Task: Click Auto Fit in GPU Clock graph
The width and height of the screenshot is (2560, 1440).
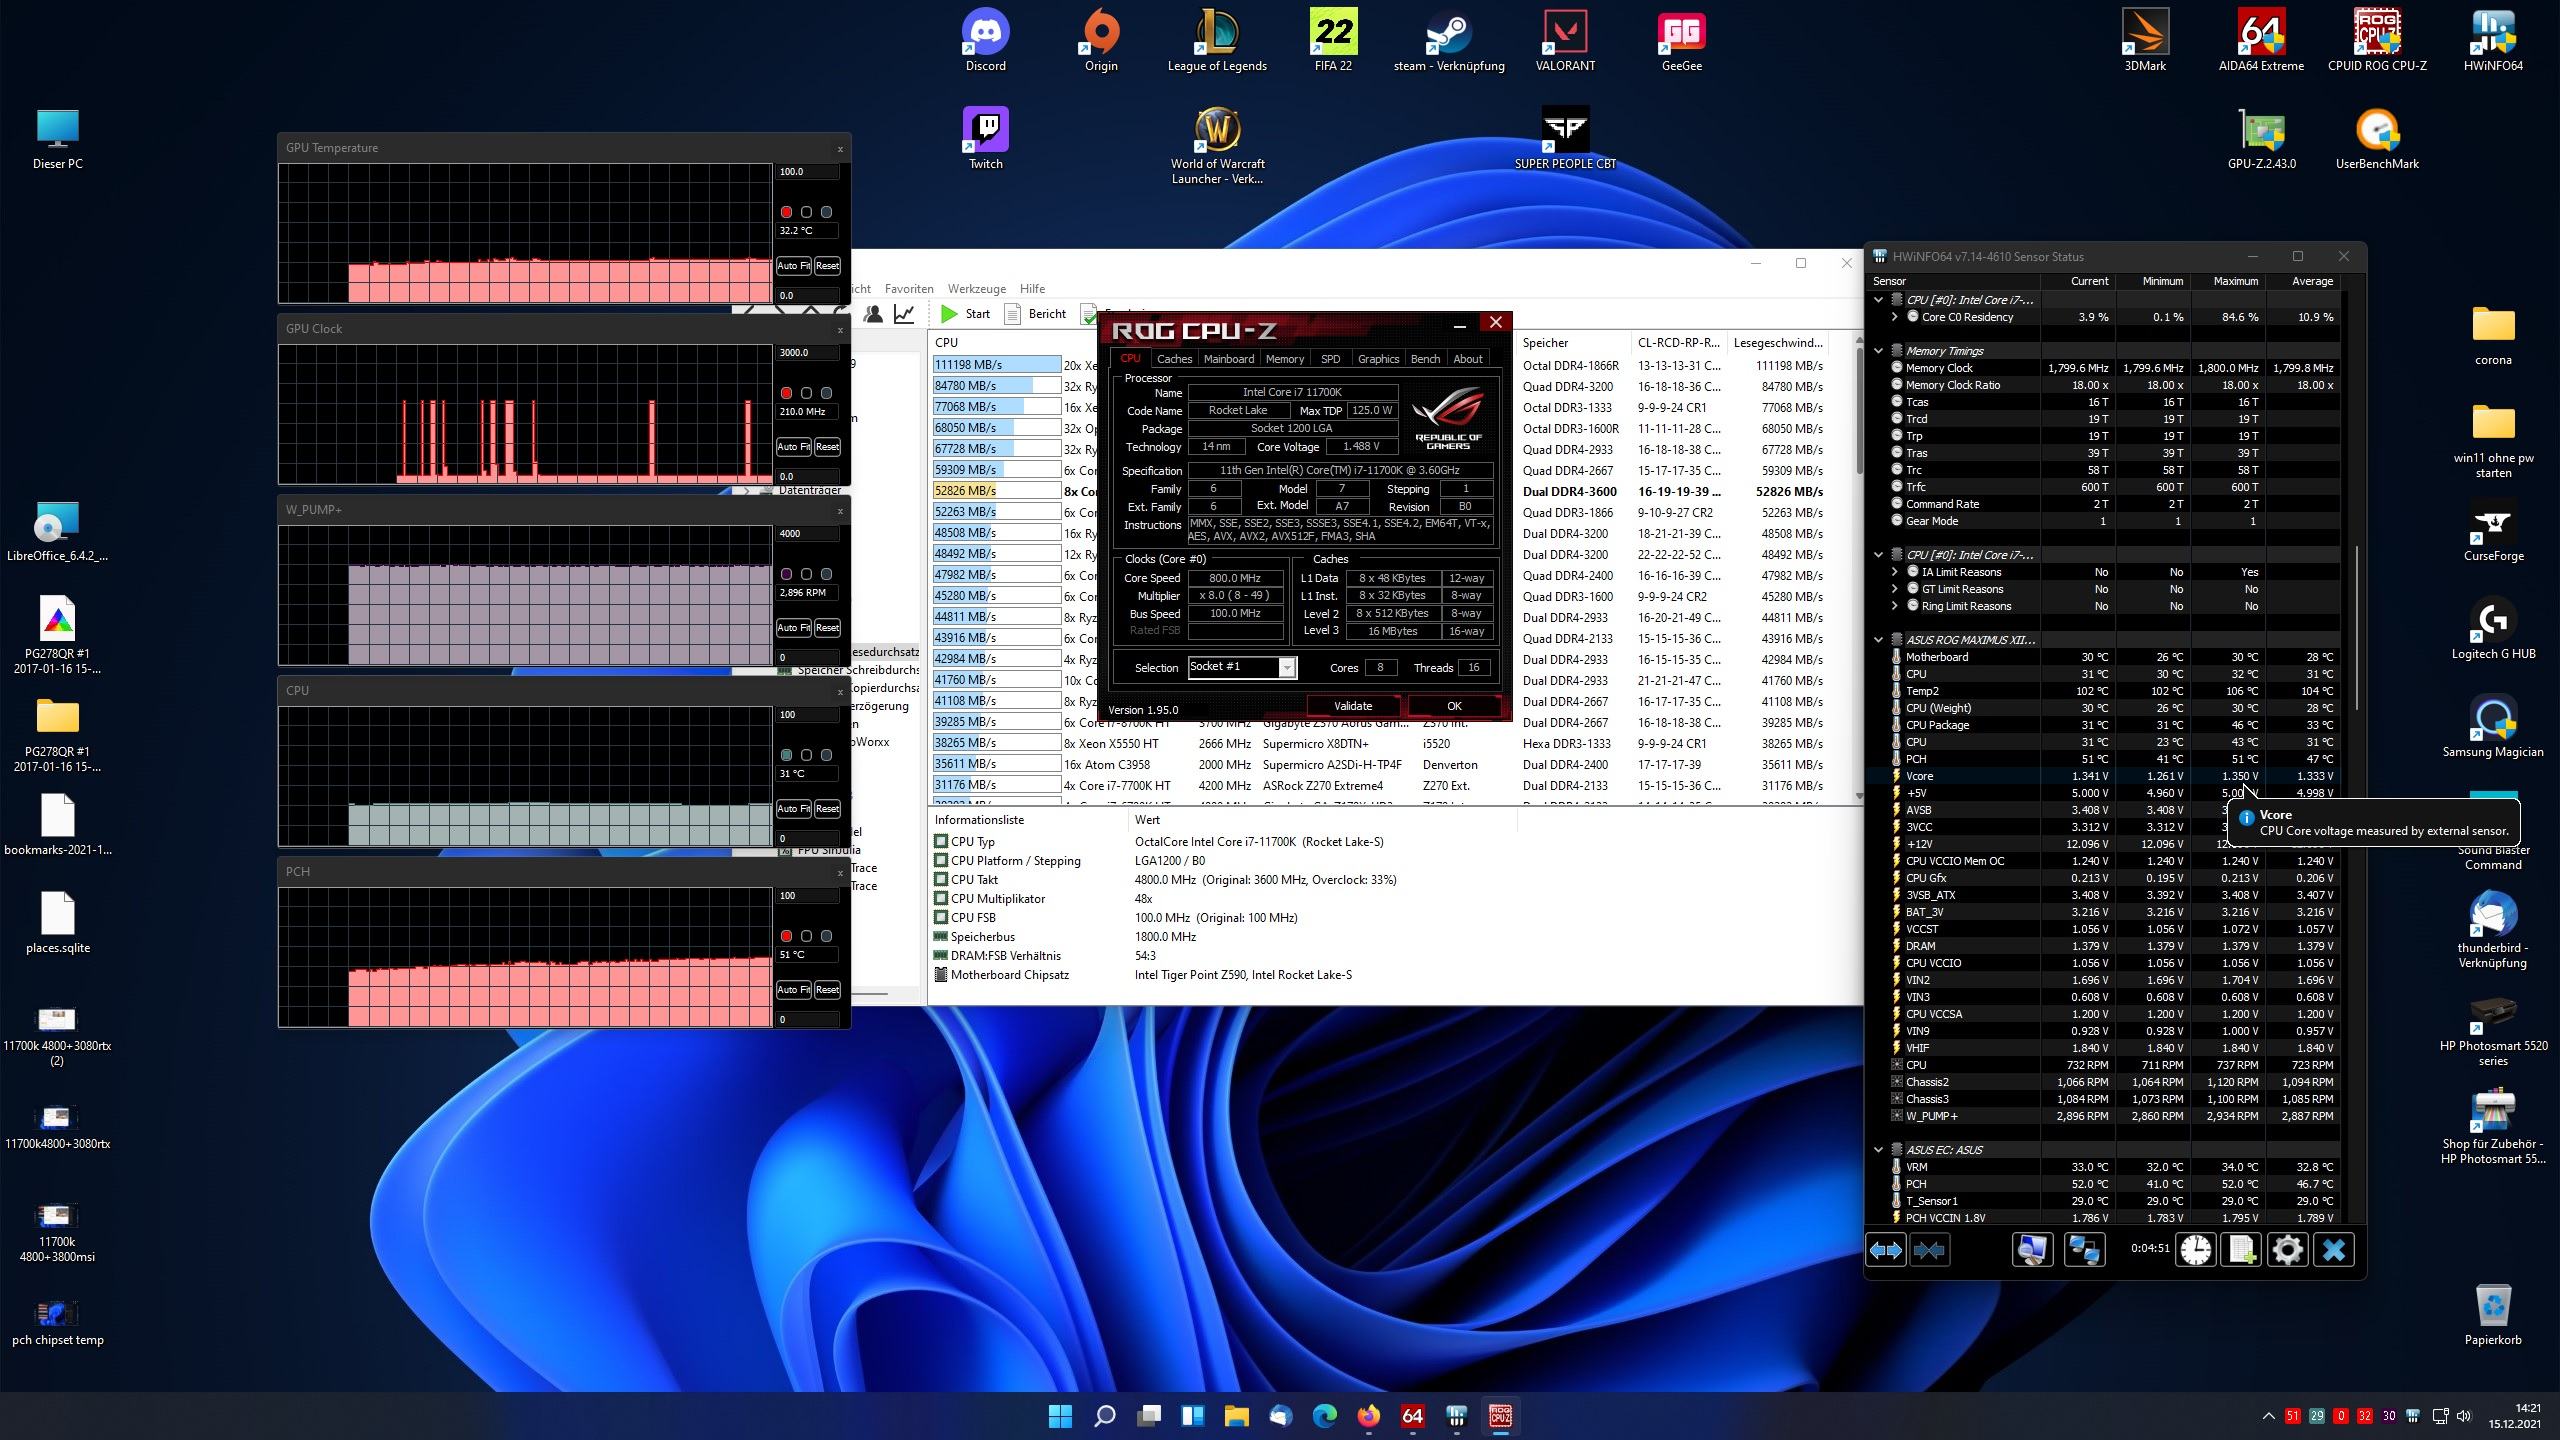Action: (x=793, y=447)
